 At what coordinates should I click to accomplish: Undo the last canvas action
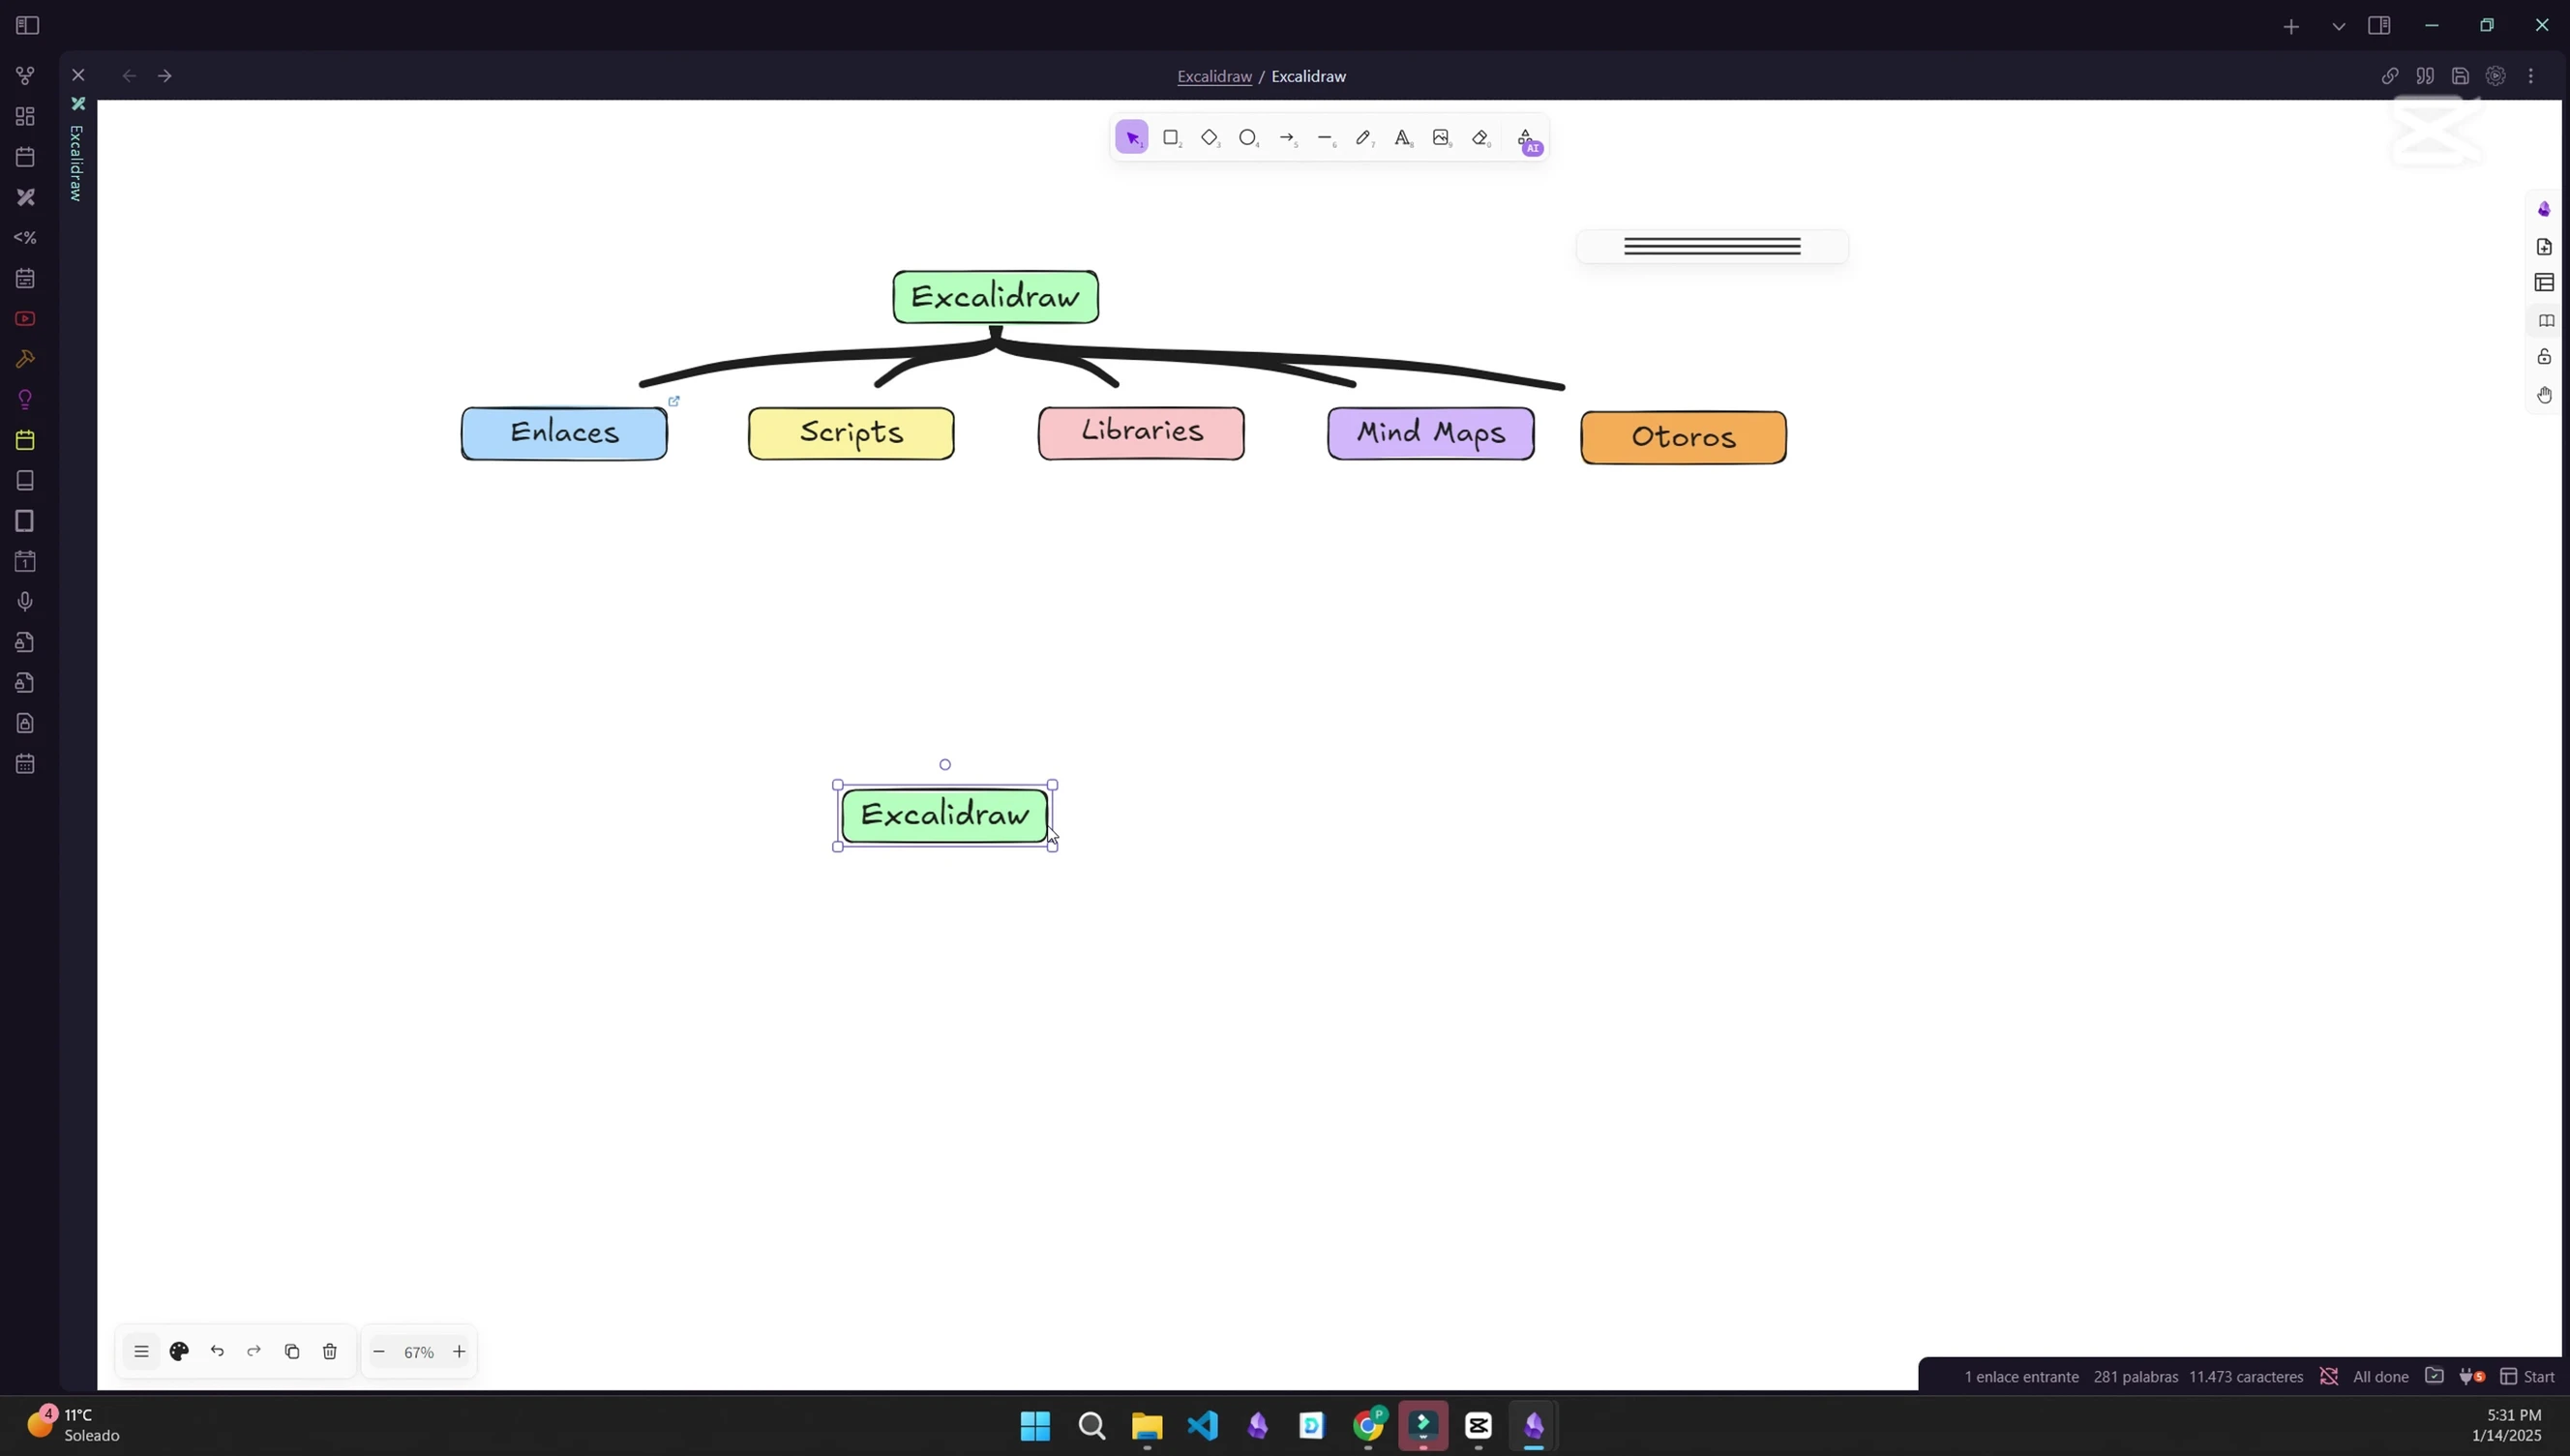[217, 1352]
